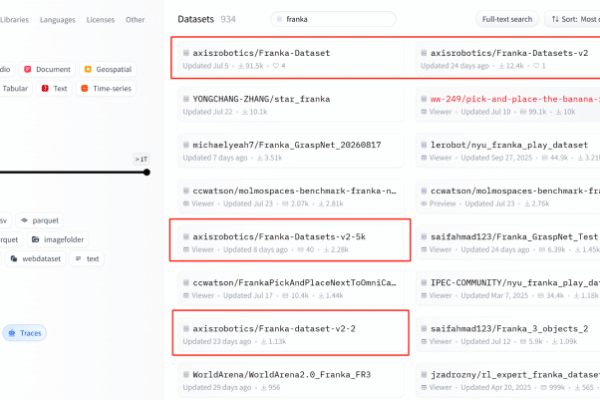Click the Full-text search button
The width and height of the screenshot is (600, 400).
(x=507, y=19)
